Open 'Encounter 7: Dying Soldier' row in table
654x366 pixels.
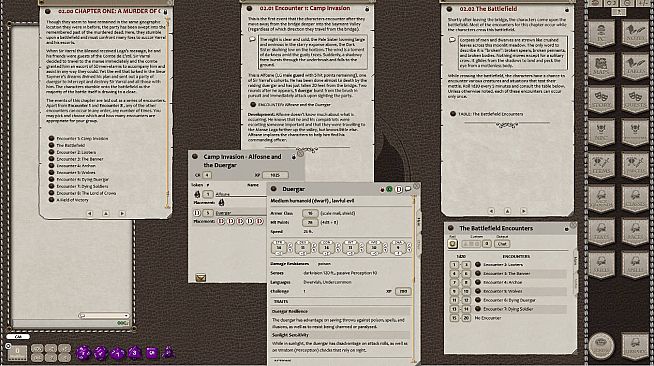click(508, 309)
